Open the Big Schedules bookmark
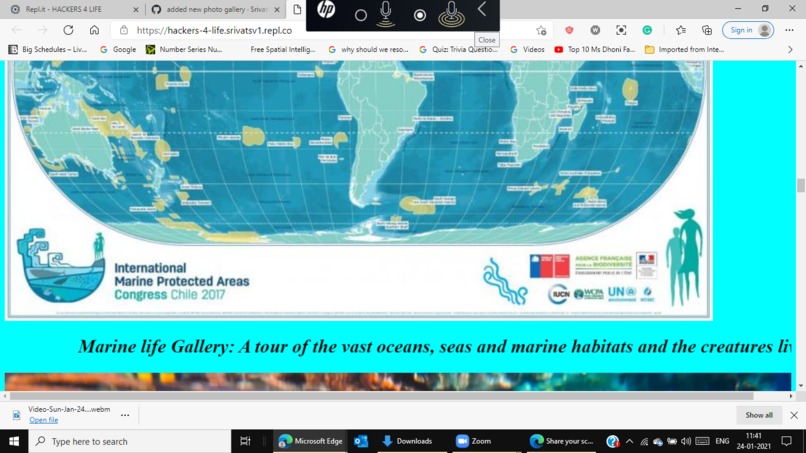Image resolution: width=806 pixels, height=453 pixels. click(x=48, y=49)
